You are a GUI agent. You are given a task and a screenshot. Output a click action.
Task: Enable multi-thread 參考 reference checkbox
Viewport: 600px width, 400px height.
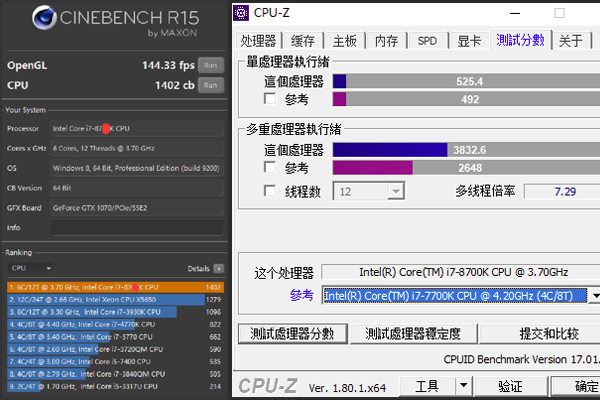[x=270, y=167]
